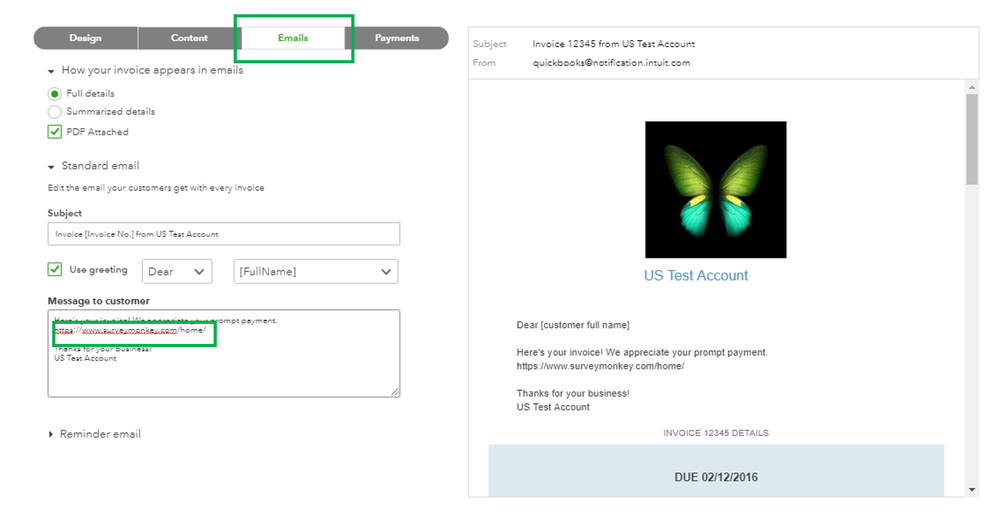Choose the Summarized details radio option
The height and width of the screenshot is (518, 999).
pos(55,112)
